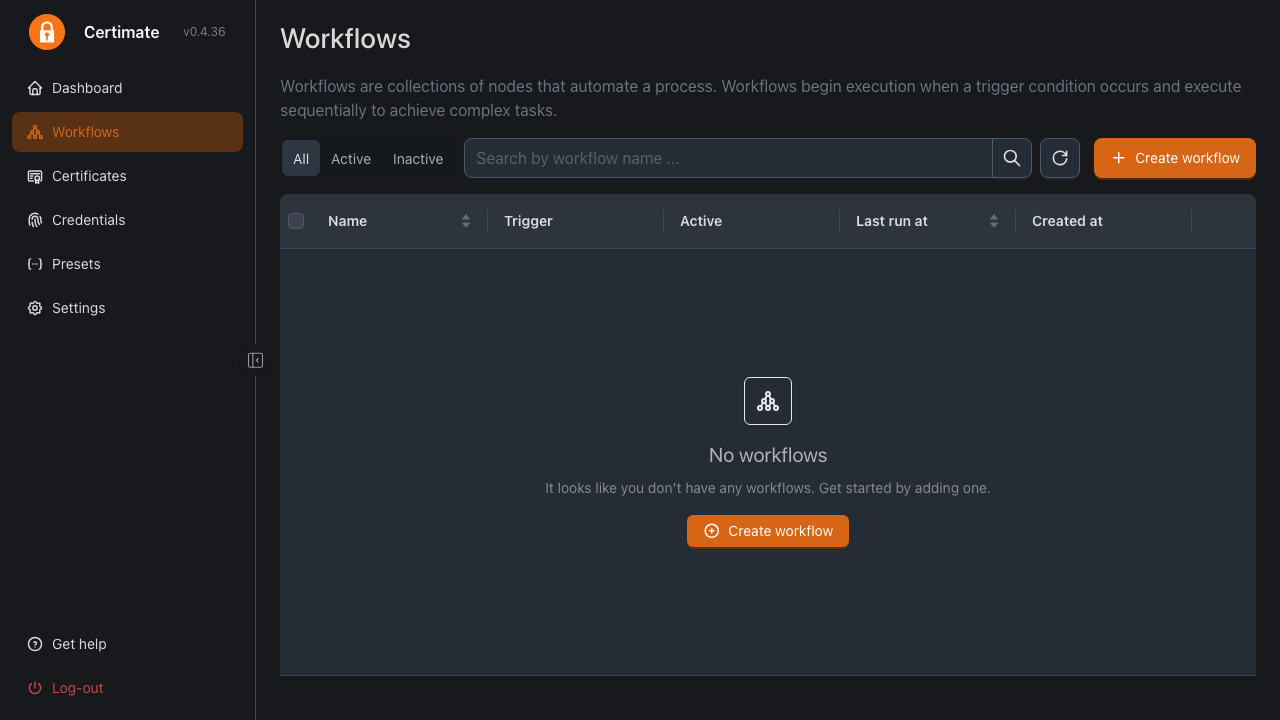The height and width of the screenshot is (720, 1280).
Task: Click the Certimate app name
Action: pos(122,32)
